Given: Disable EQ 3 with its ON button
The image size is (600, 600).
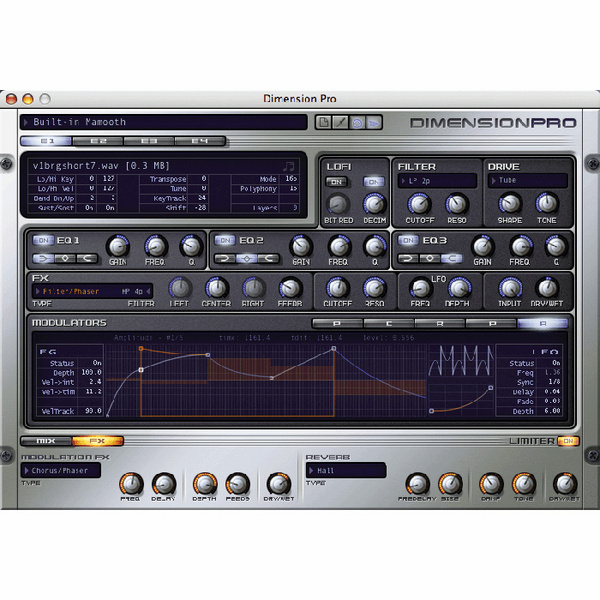Looking at the screenshot, I should point(408,240).
